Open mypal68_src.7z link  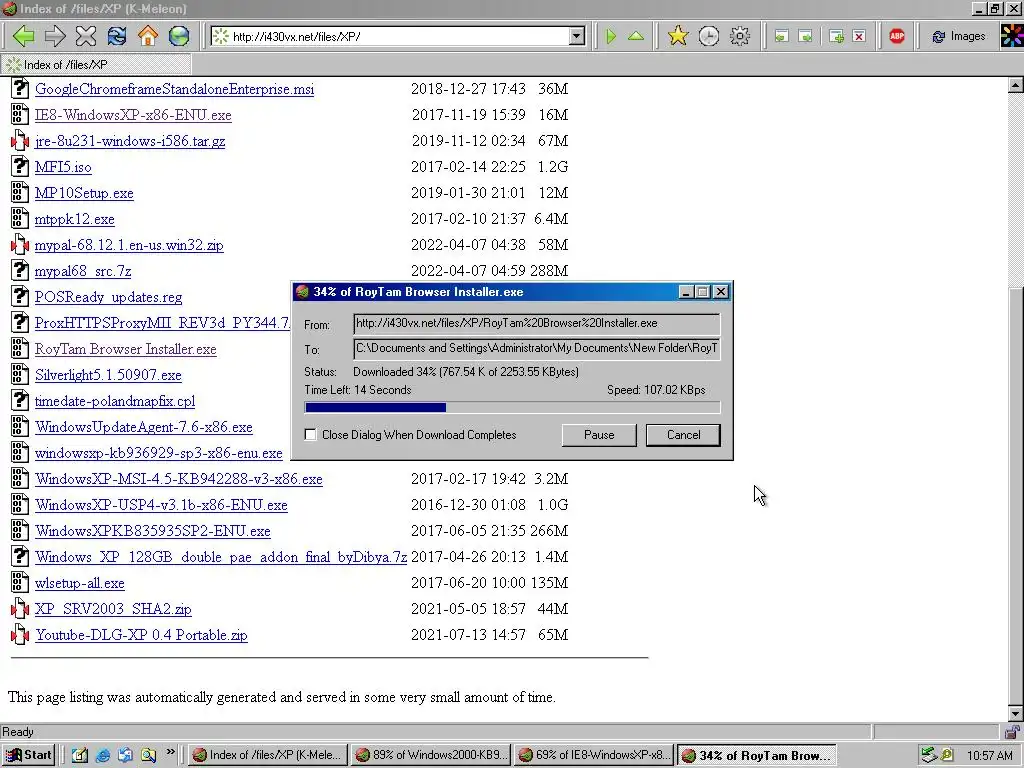click(x=83, y=271)
